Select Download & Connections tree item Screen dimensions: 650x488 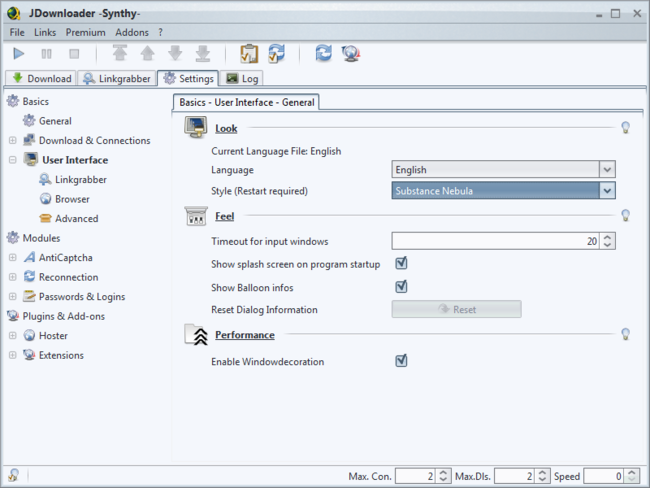tap(87, 140)
